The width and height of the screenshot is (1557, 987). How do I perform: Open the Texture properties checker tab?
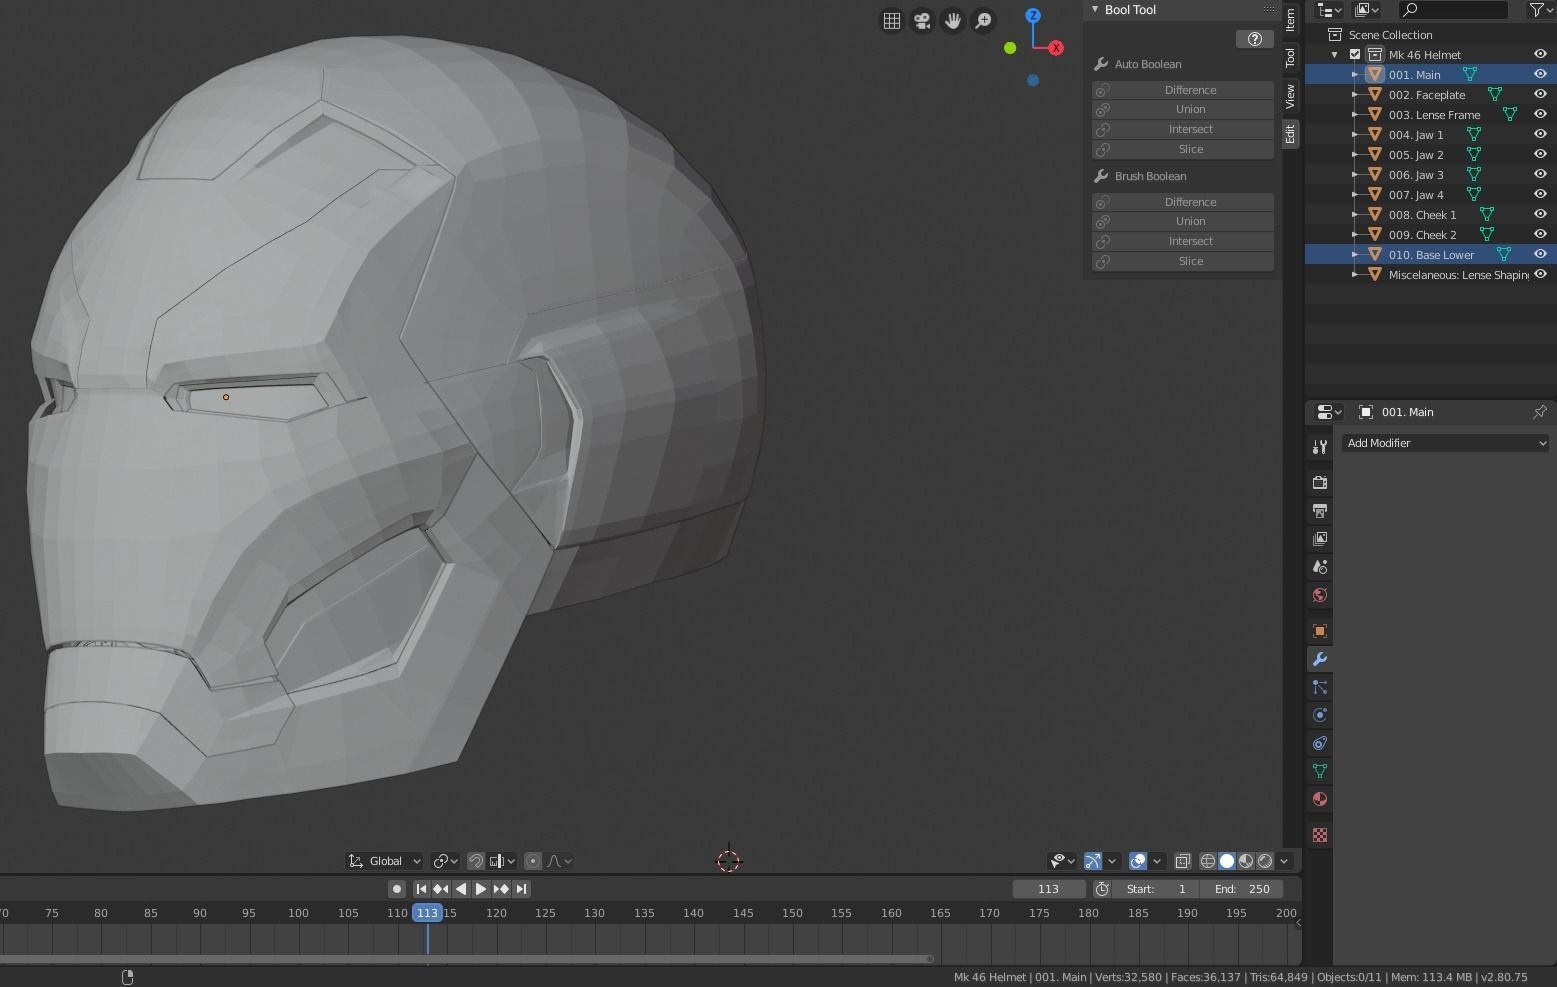click(1320, 835)
